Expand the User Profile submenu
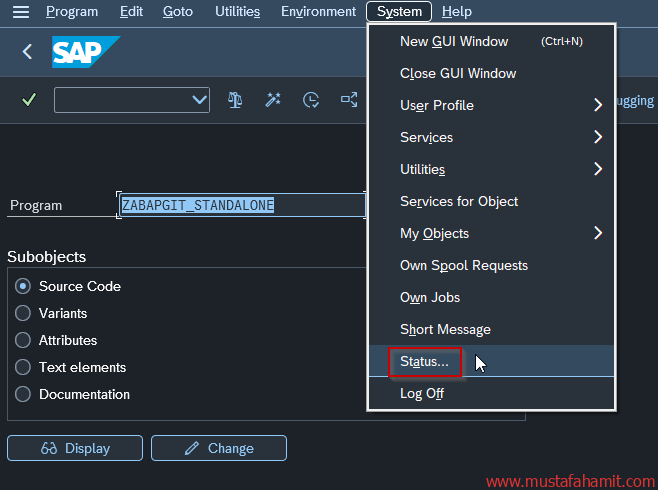Screen dimensions: 658x490 [x=597, y=105]
